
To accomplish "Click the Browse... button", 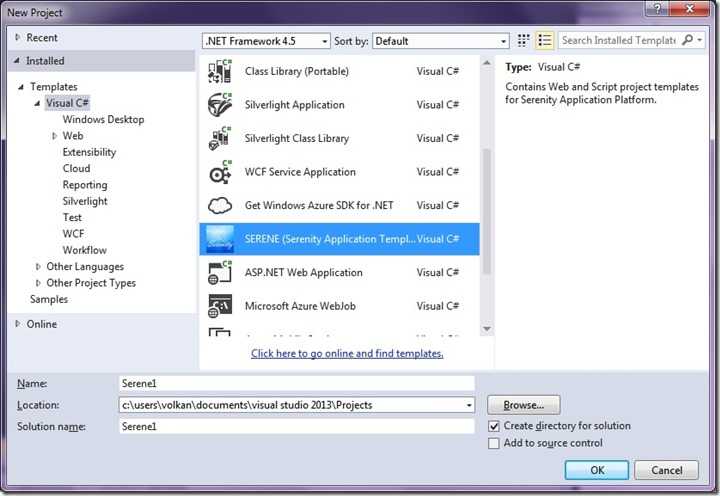I will (523, 405).
